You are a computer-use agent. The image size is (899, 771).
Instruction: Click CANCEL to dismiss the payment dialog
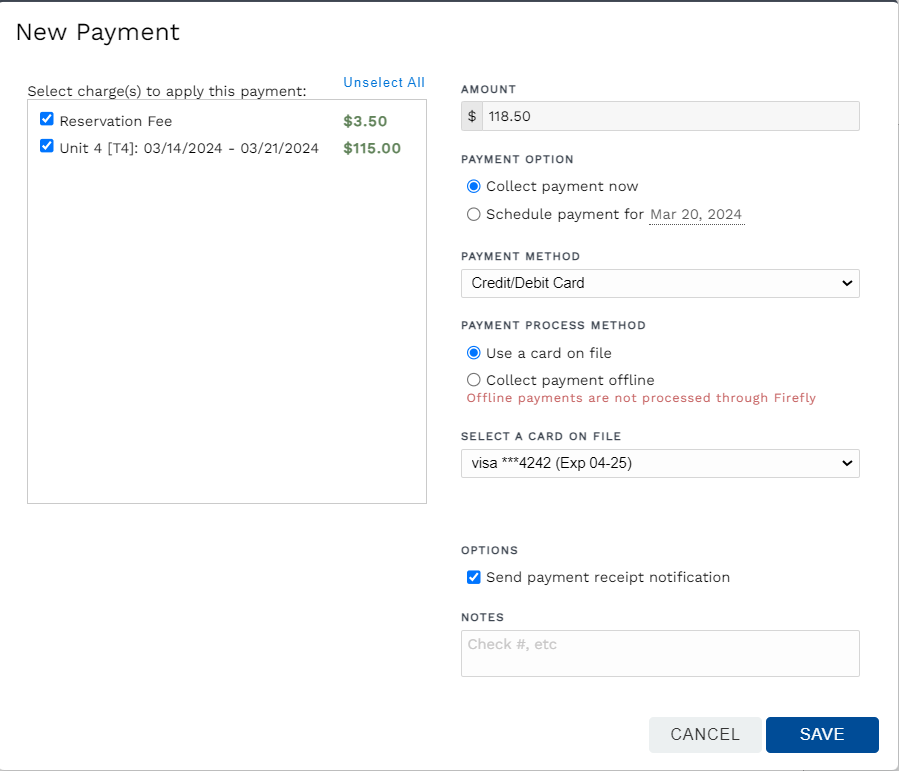705,734
